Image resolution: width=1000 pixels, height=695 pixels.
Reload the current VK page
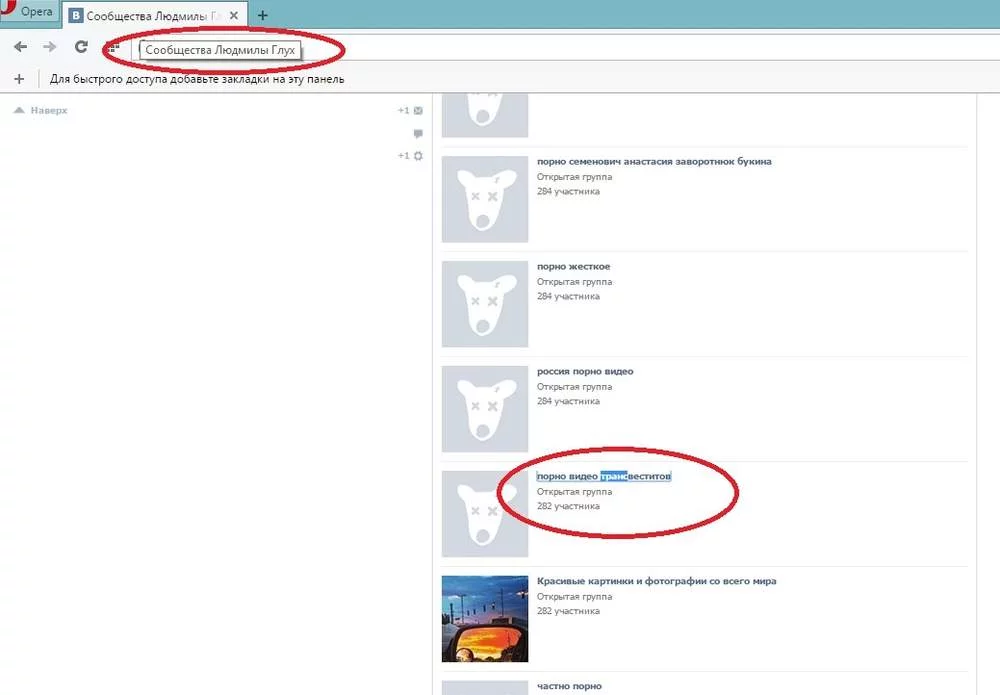[x=81, y=46]
